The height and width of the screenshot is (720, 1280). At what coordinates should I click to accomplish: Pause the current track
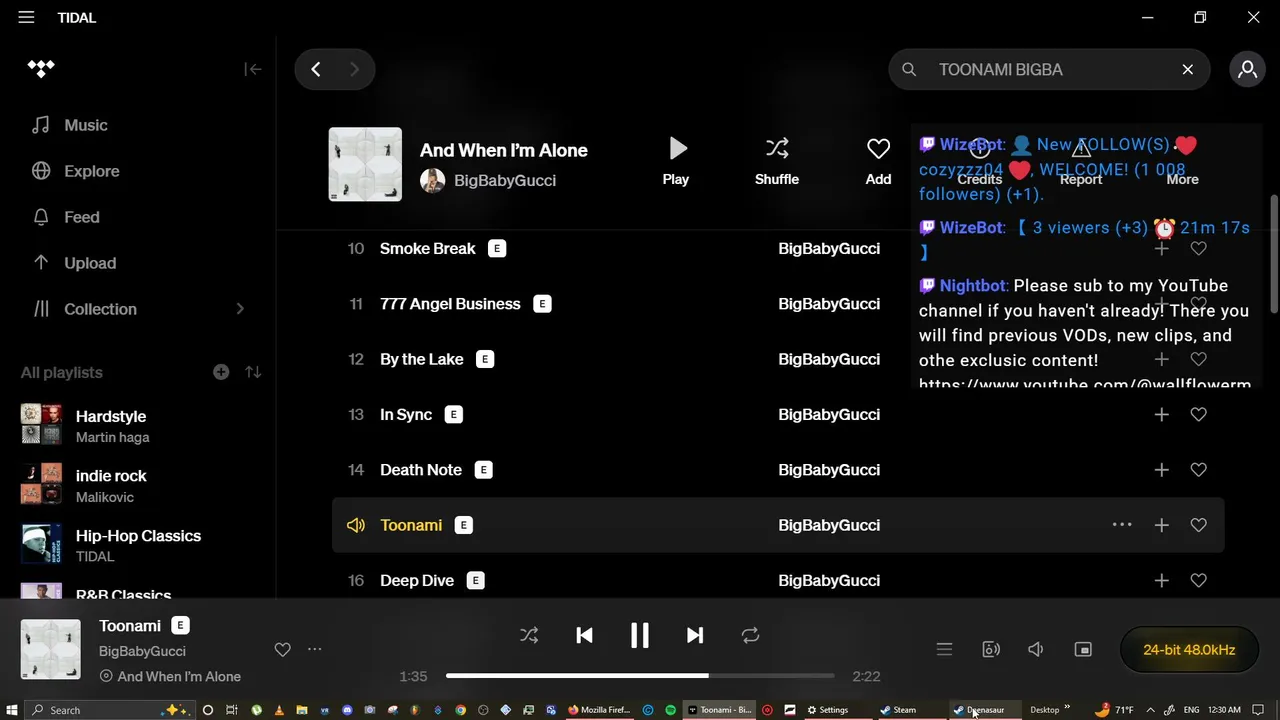pyautogui.click(x=640, y=635)
